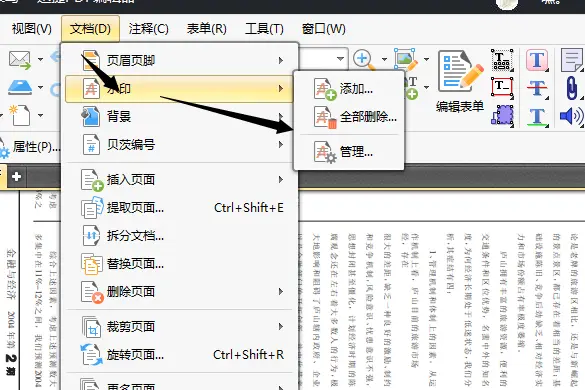The width and height of the screenshot is (585, 390).
Task: Click the manage watermarks gear icon
Action: [x=325, y=152]
